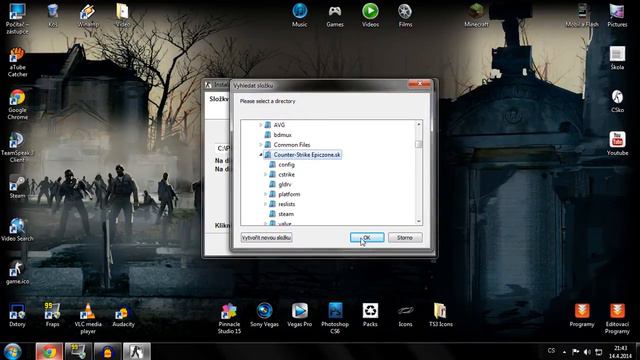640x360 pixels.
Task: Launch aTube Catcher from desktop
Action: (x=17, y=62)
